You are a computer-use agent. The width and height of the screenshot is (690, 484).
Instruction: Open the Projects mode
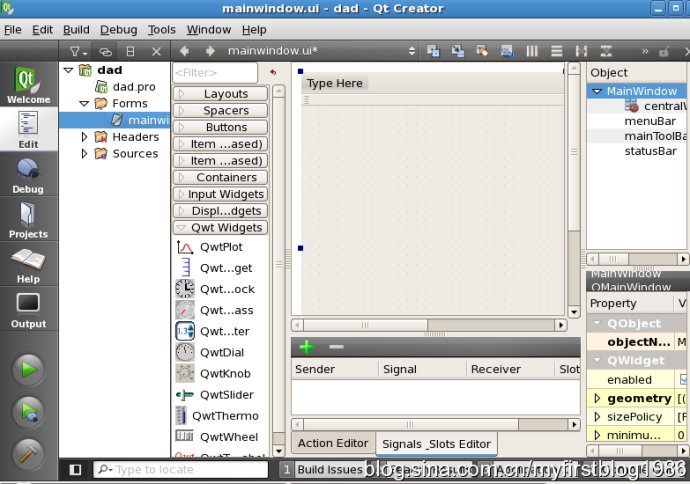pyautogui.click(x=28, y=220)
